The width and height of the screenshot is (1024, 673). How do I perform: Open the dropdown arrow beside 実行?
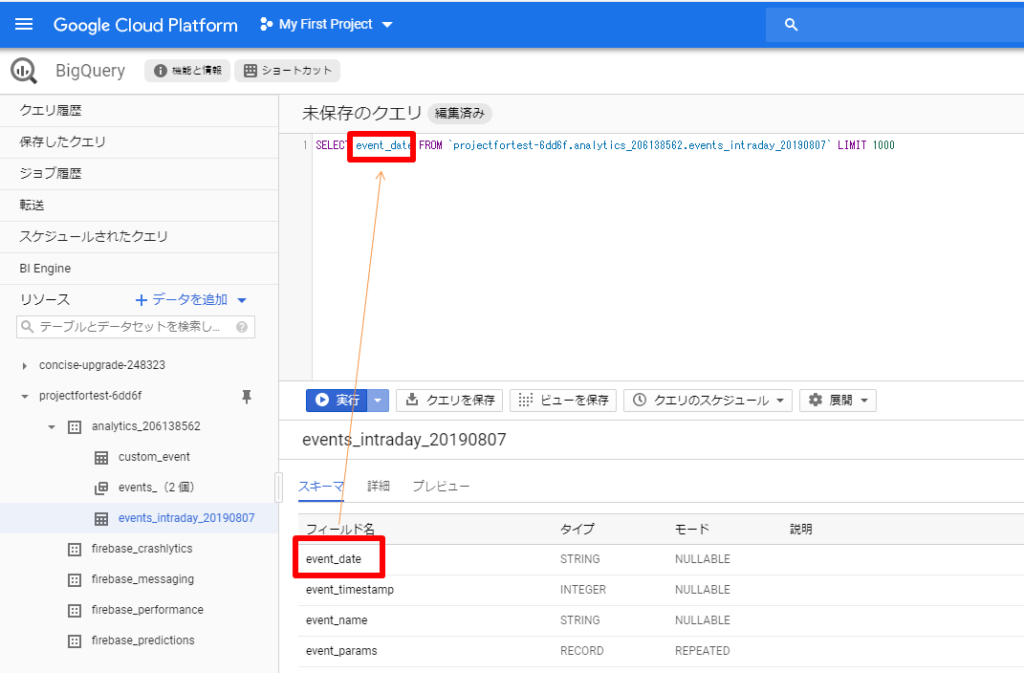[378, 400]
